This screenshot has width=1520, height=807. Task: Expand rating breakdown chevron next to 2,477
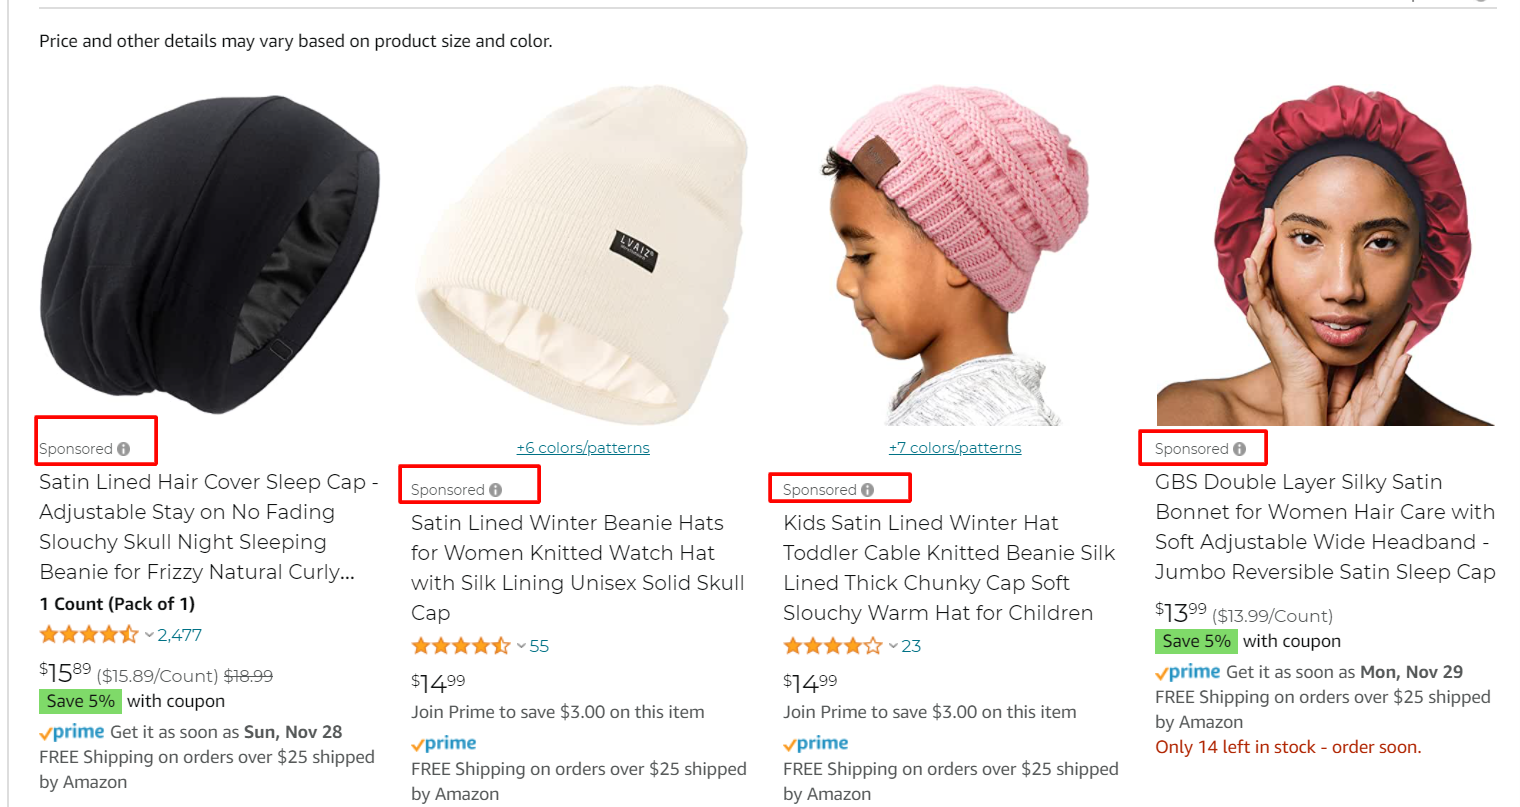149,635
